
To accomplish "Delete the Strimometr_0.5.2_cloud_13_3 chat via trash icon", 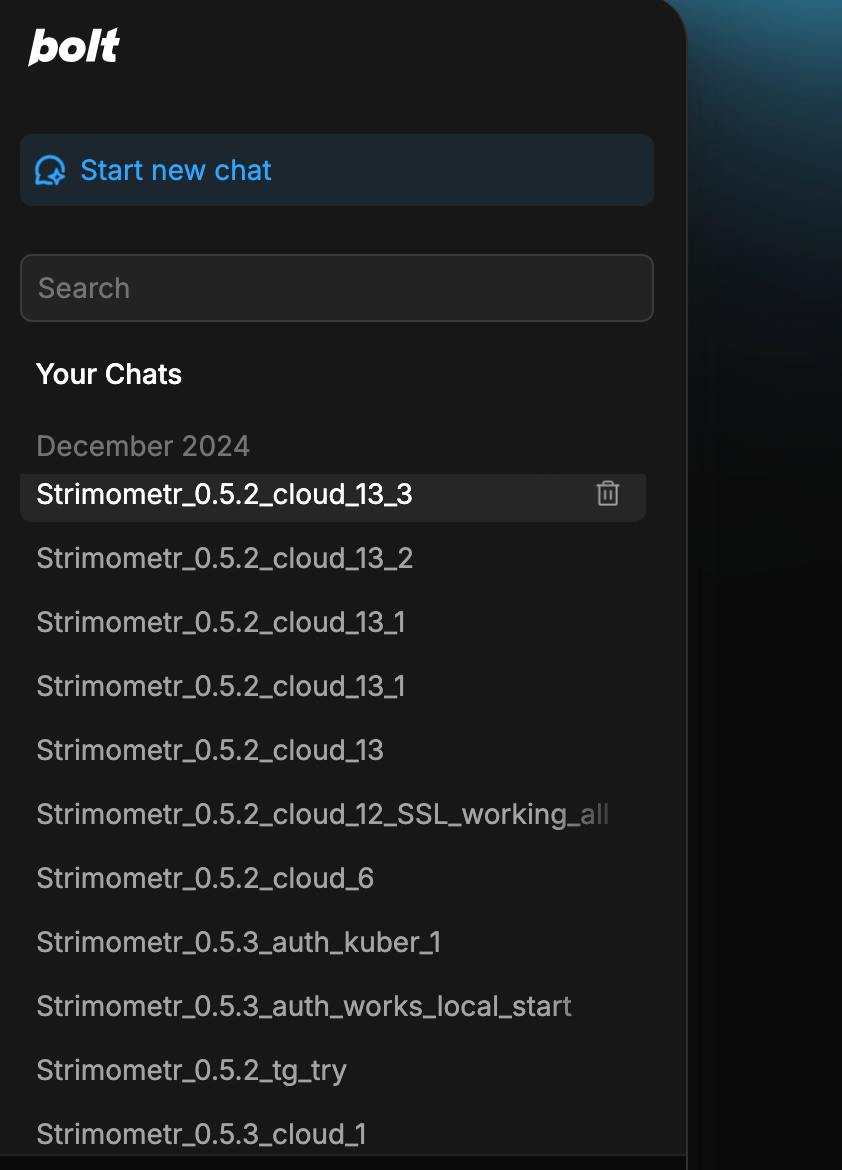I will click(x=608, y=493).
